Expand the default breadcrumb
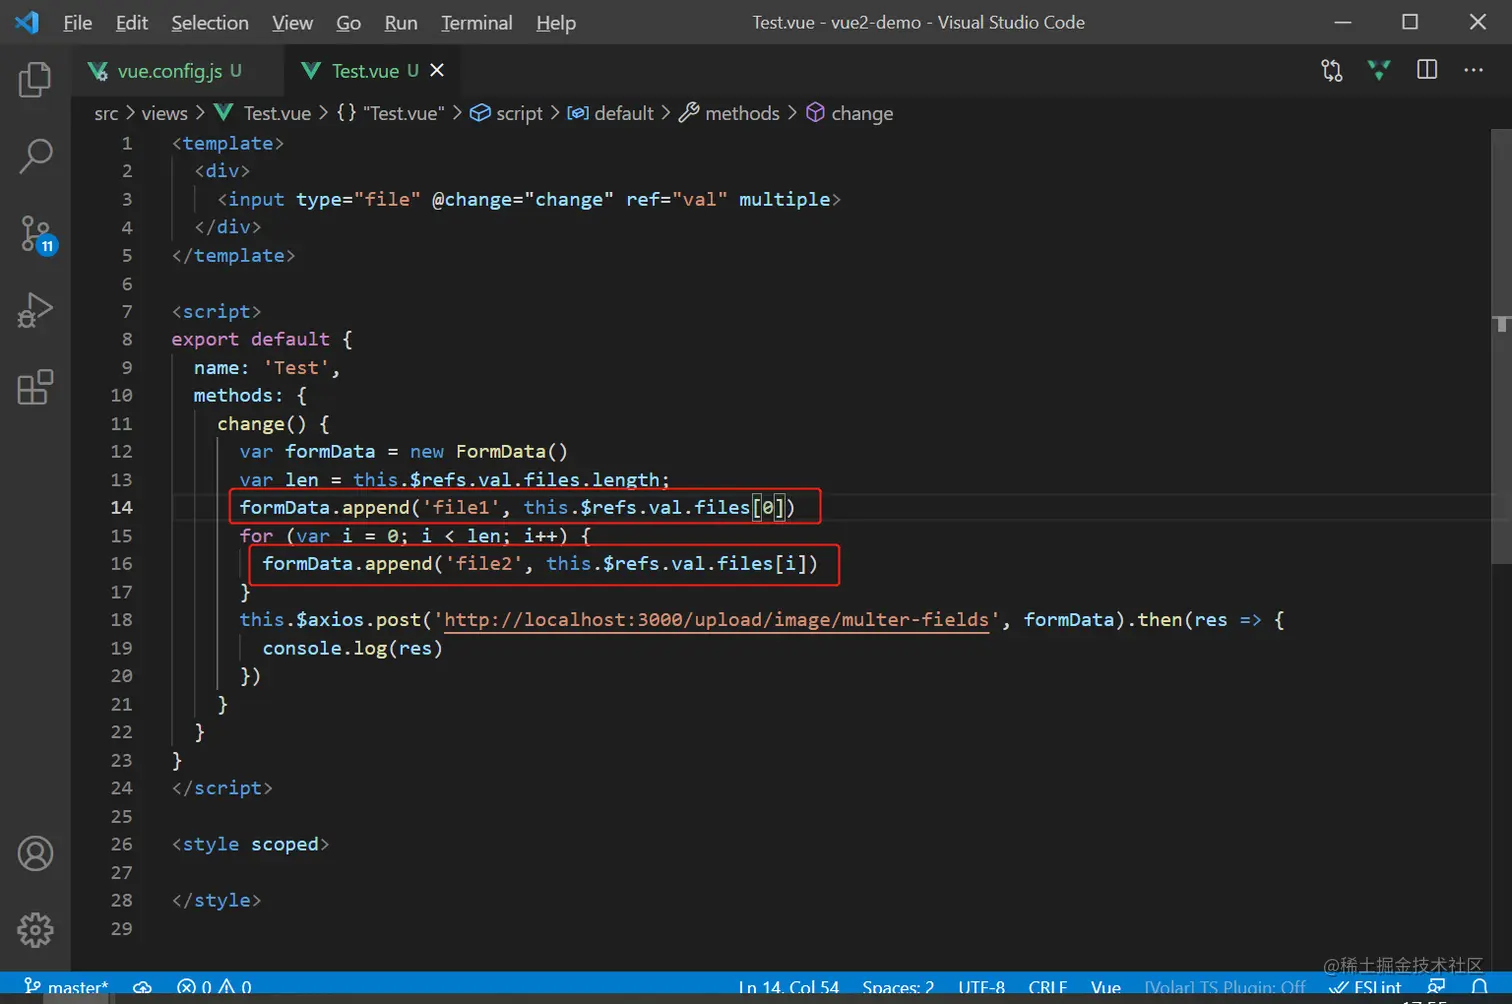This screenshot has width=1512, height=1004. click(x=611, y=113)
